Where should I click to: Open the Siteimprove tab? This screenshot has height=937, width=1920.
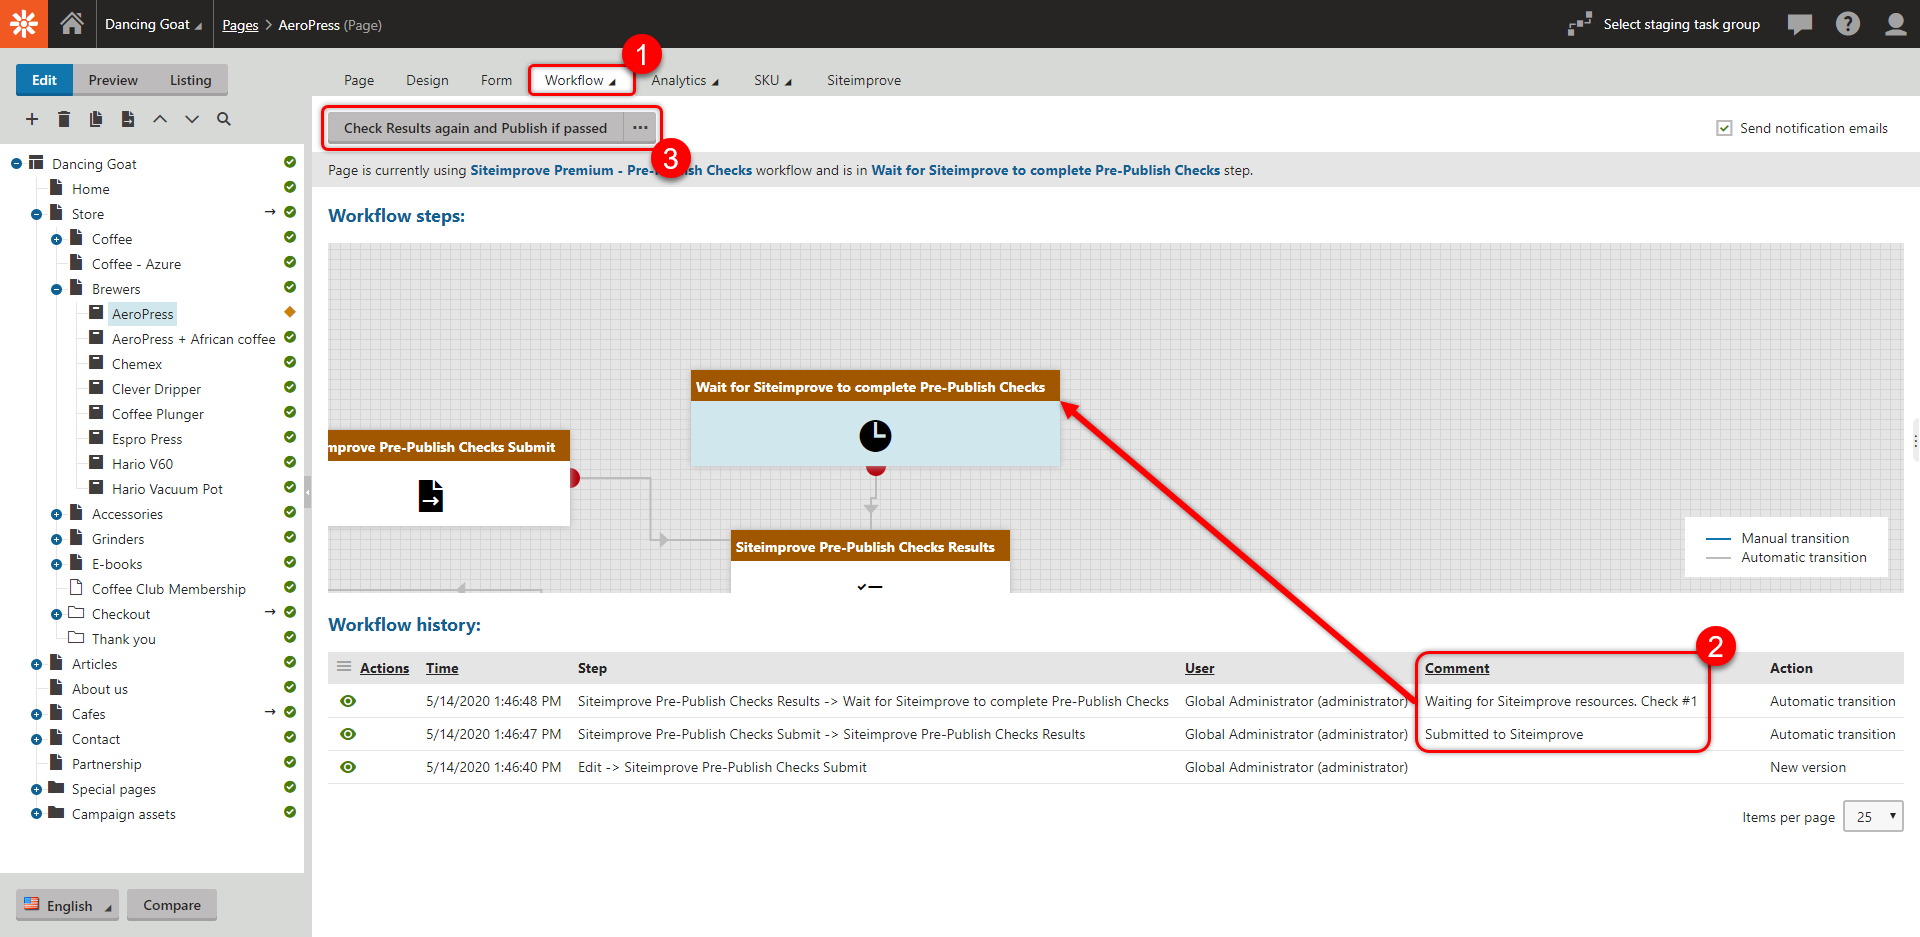coord(864,80)
